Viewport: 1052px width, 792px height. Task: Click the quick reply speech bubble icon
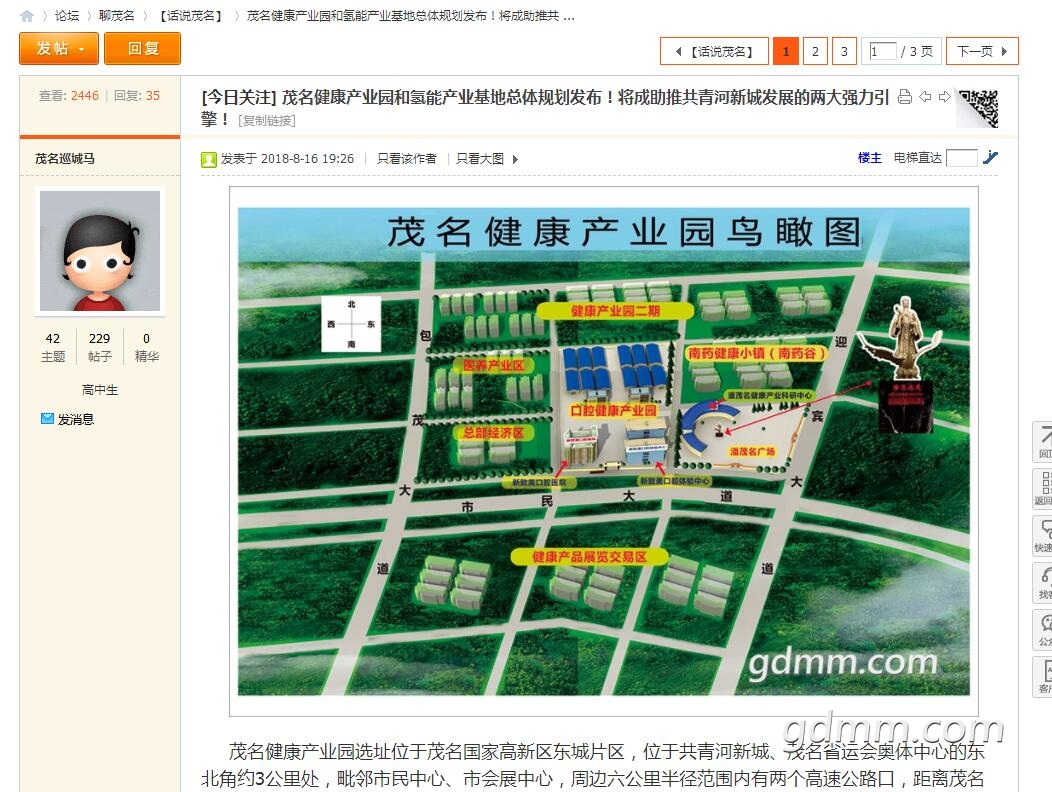point(1043,536)
